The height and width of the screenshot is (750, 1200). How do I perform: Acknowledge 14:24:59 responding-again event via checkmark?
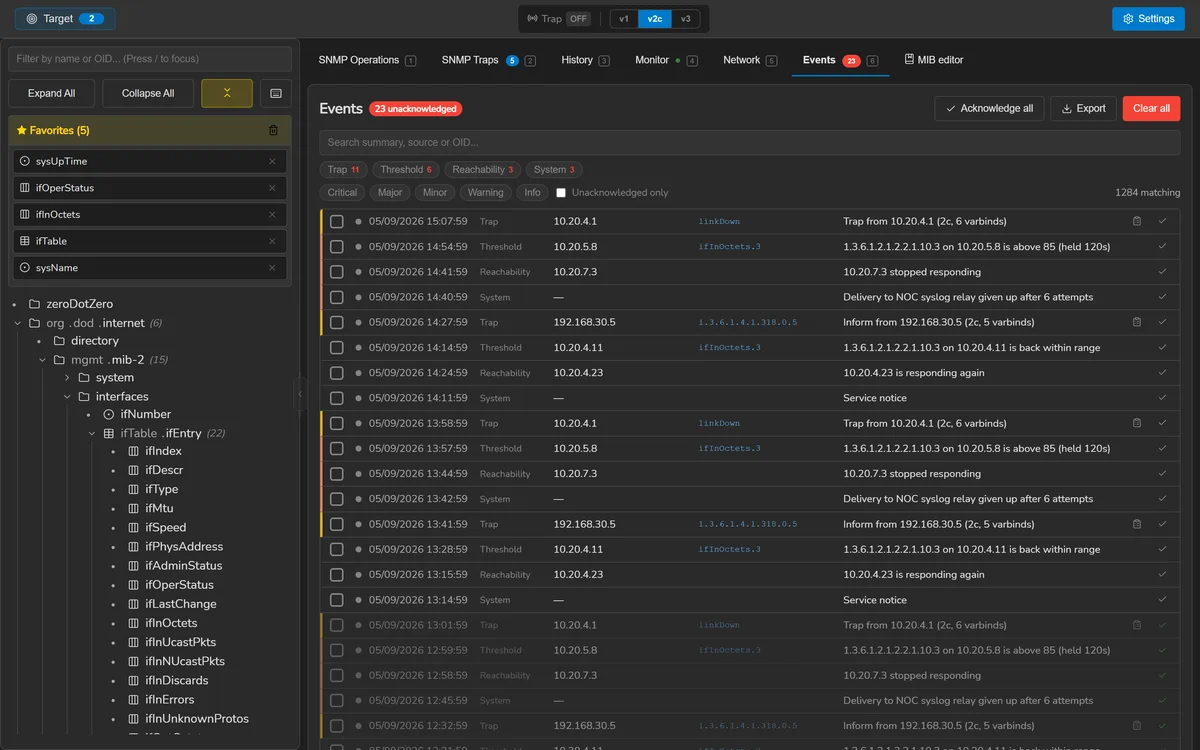pyautogui.click(x=1162, y=373)
